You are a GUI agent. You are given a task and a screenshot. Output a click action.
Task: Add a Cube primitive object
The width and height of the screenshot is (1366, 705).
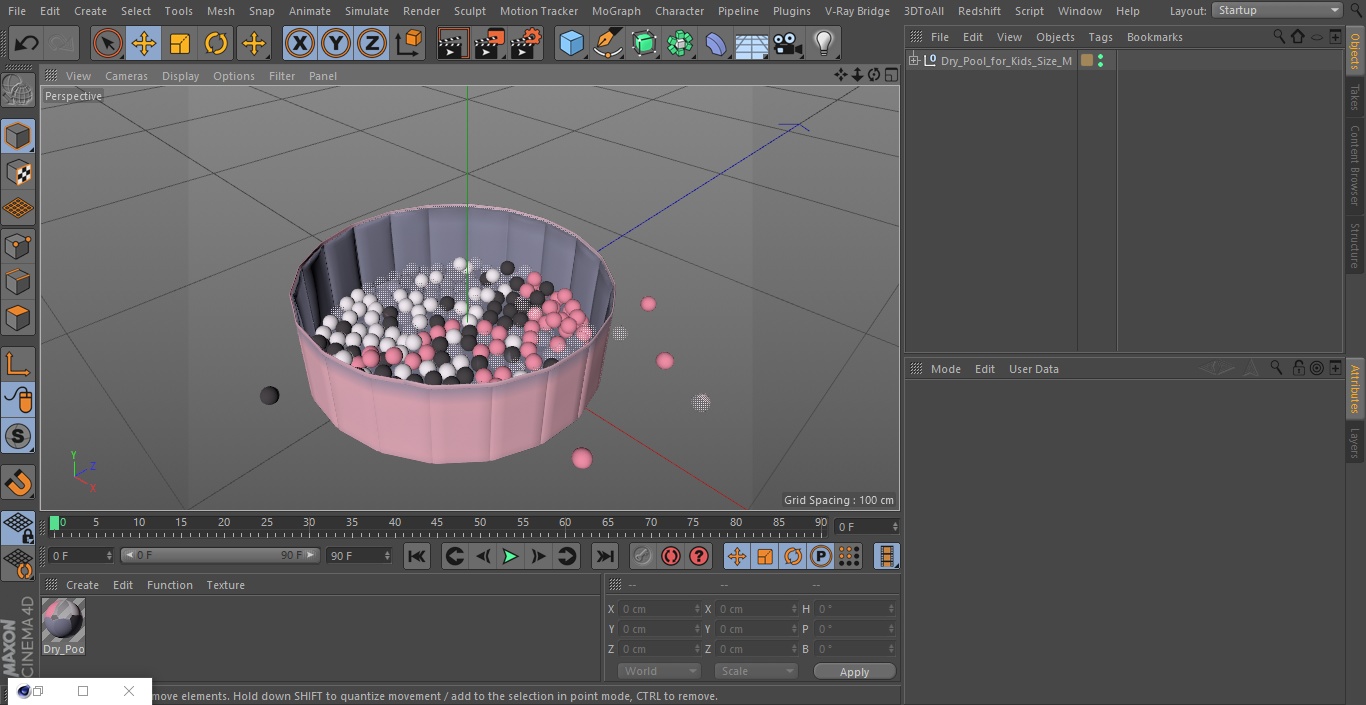tap(571, 43)
